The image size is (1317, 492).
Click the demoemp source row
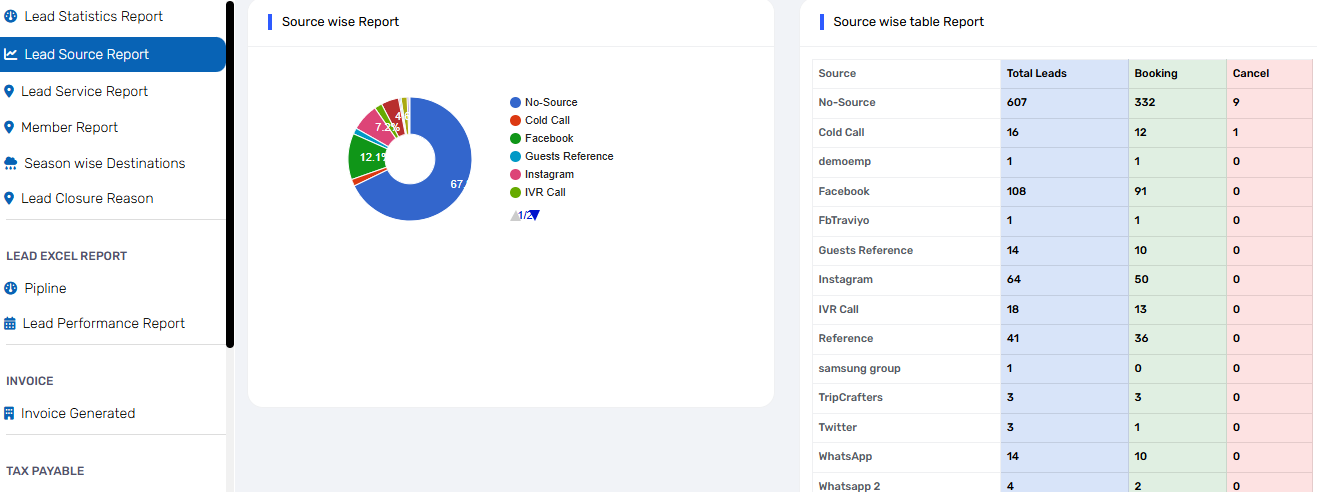(1064, 161)
